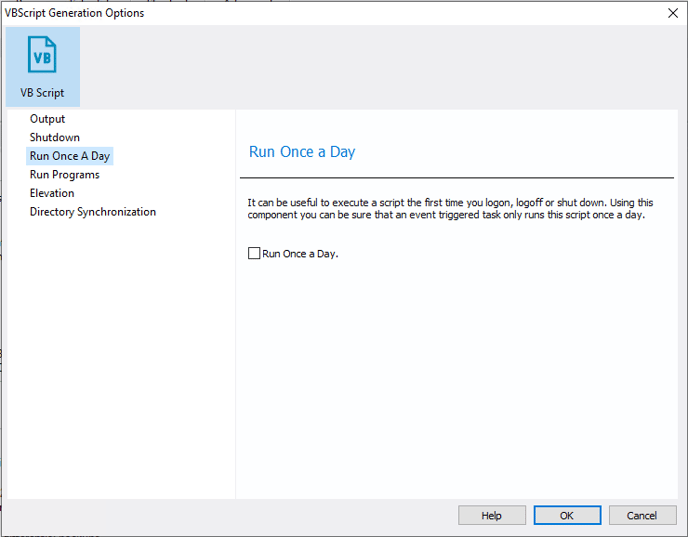Show the Elevation settings page
Viewport: 688px width, 537px height.
(52, 193)
